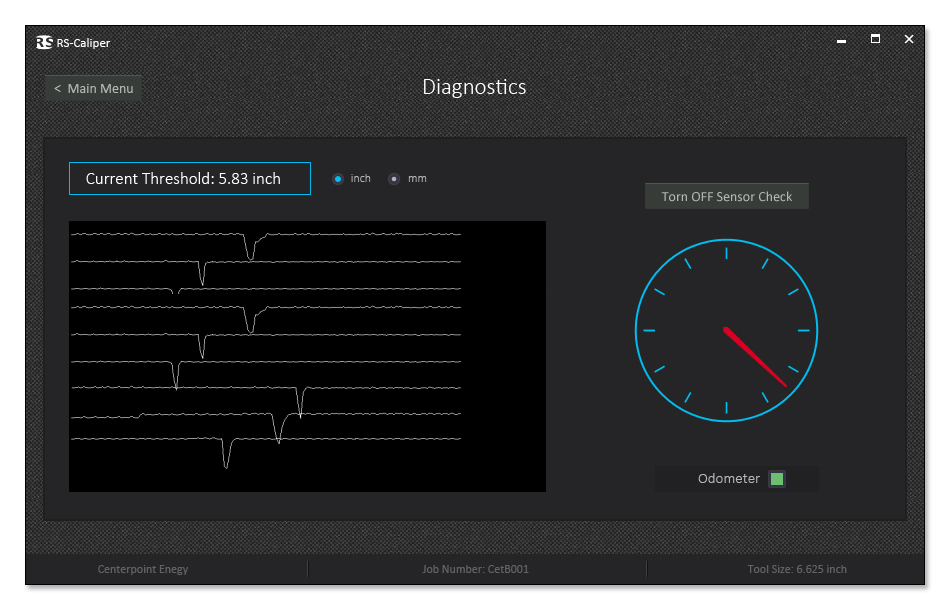Image resolution: width=950 pixels, height=610 pixels.
Task: Click the Torn OFF Sensor Check button
Action: [x=726, y=196]
